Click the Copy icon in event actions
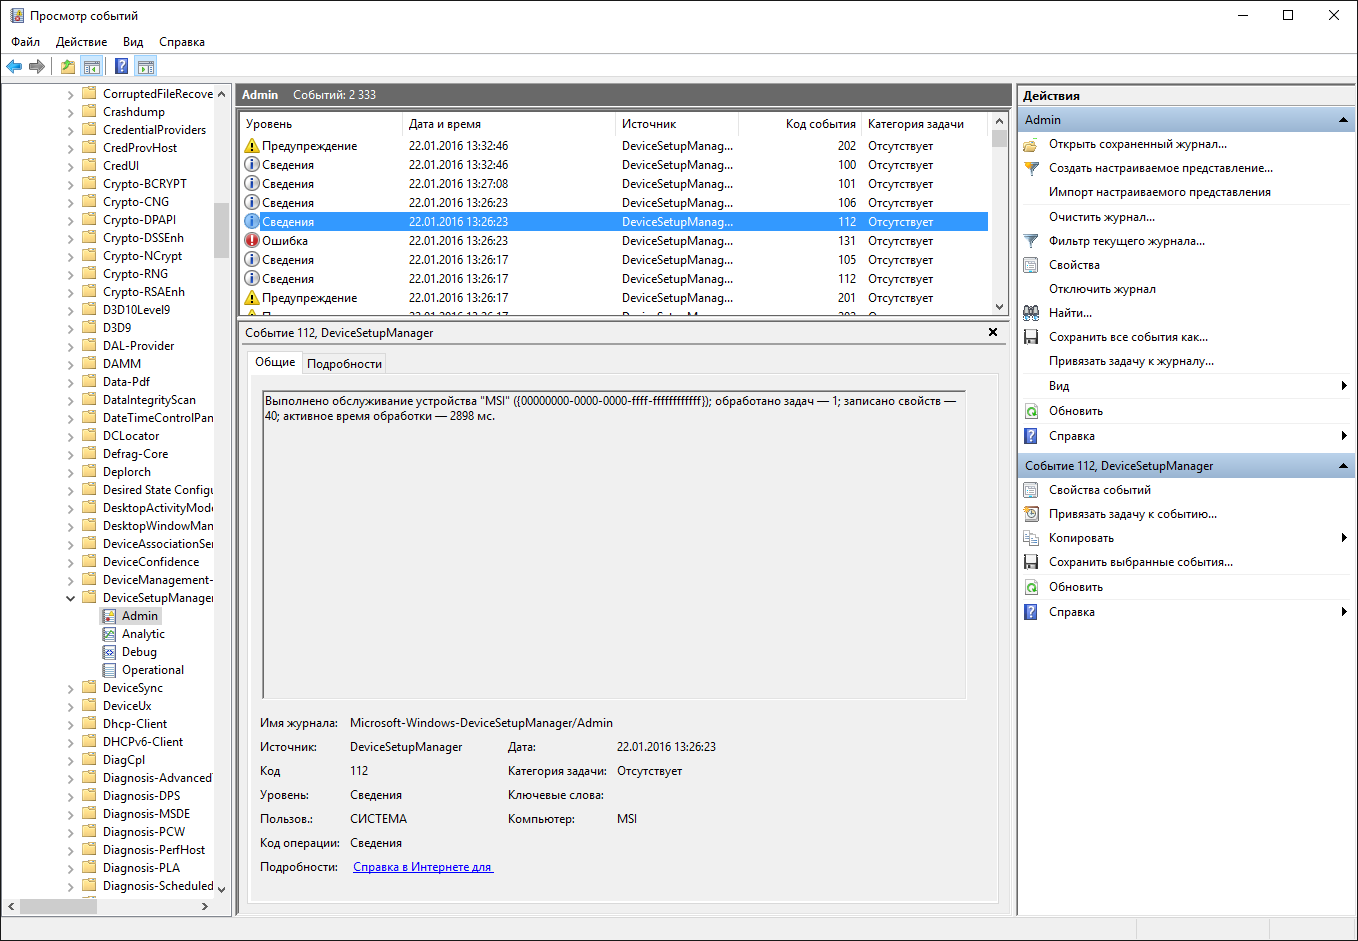 [x=1031, y=538]
